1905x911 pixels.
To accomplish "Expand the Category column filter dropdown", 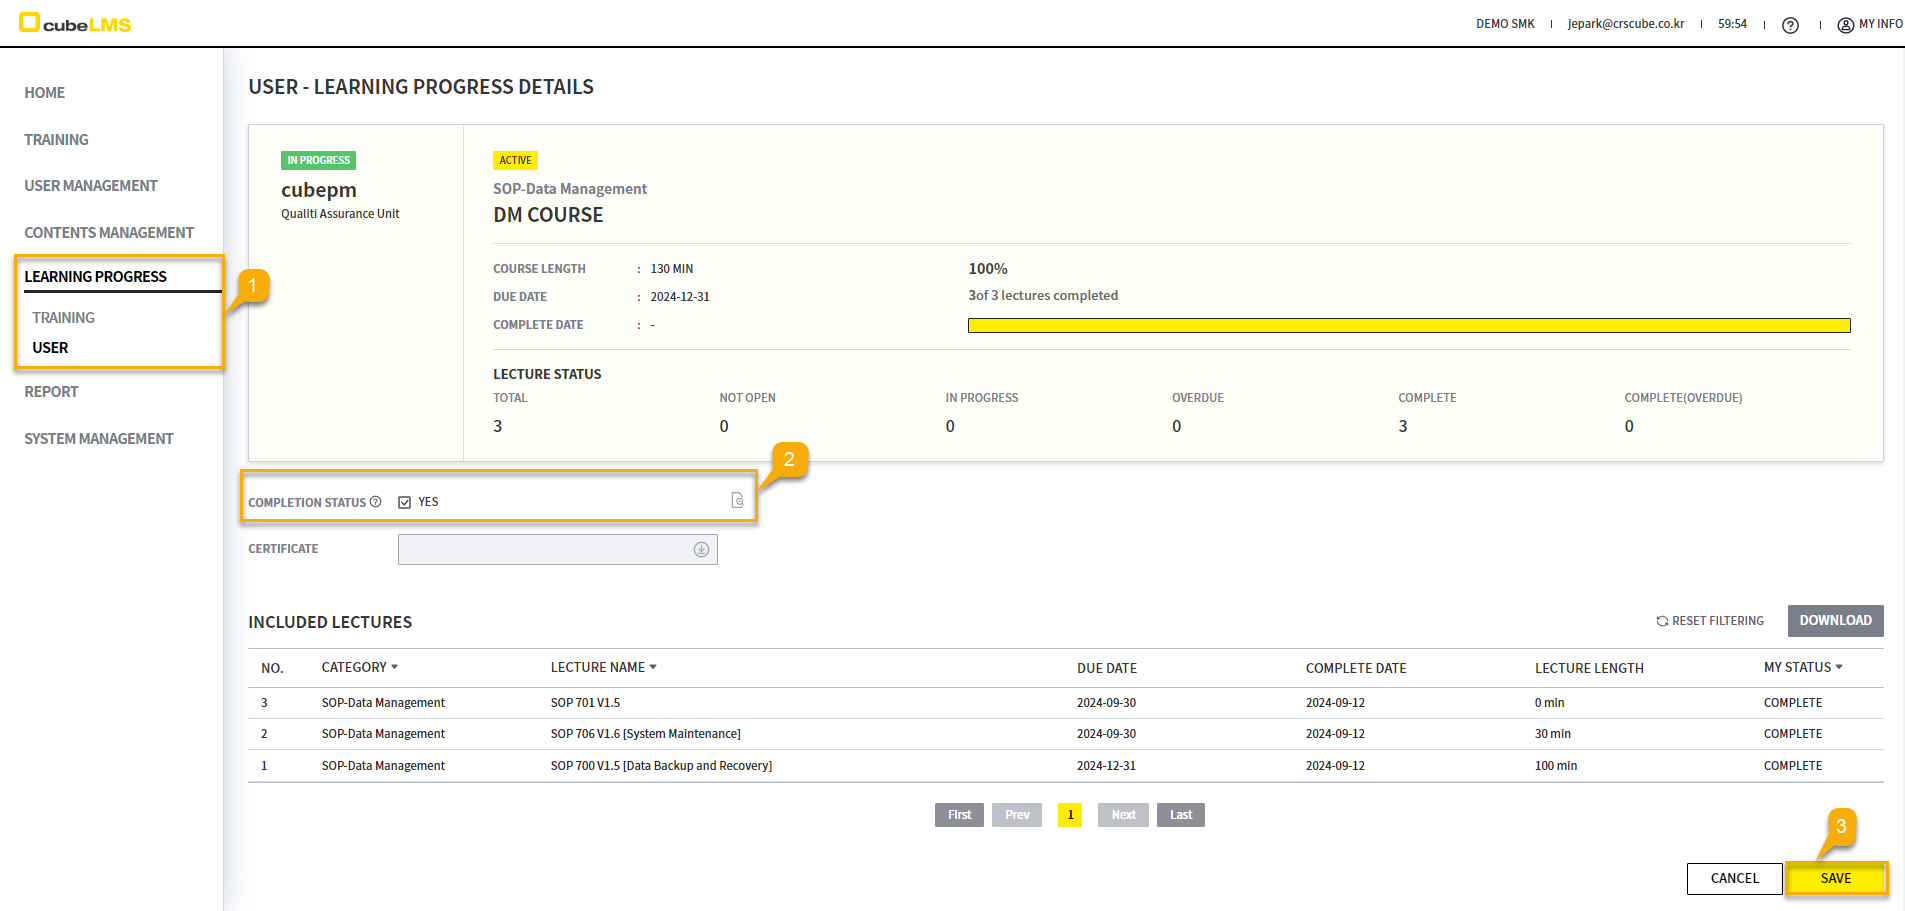I will point(395,667).
